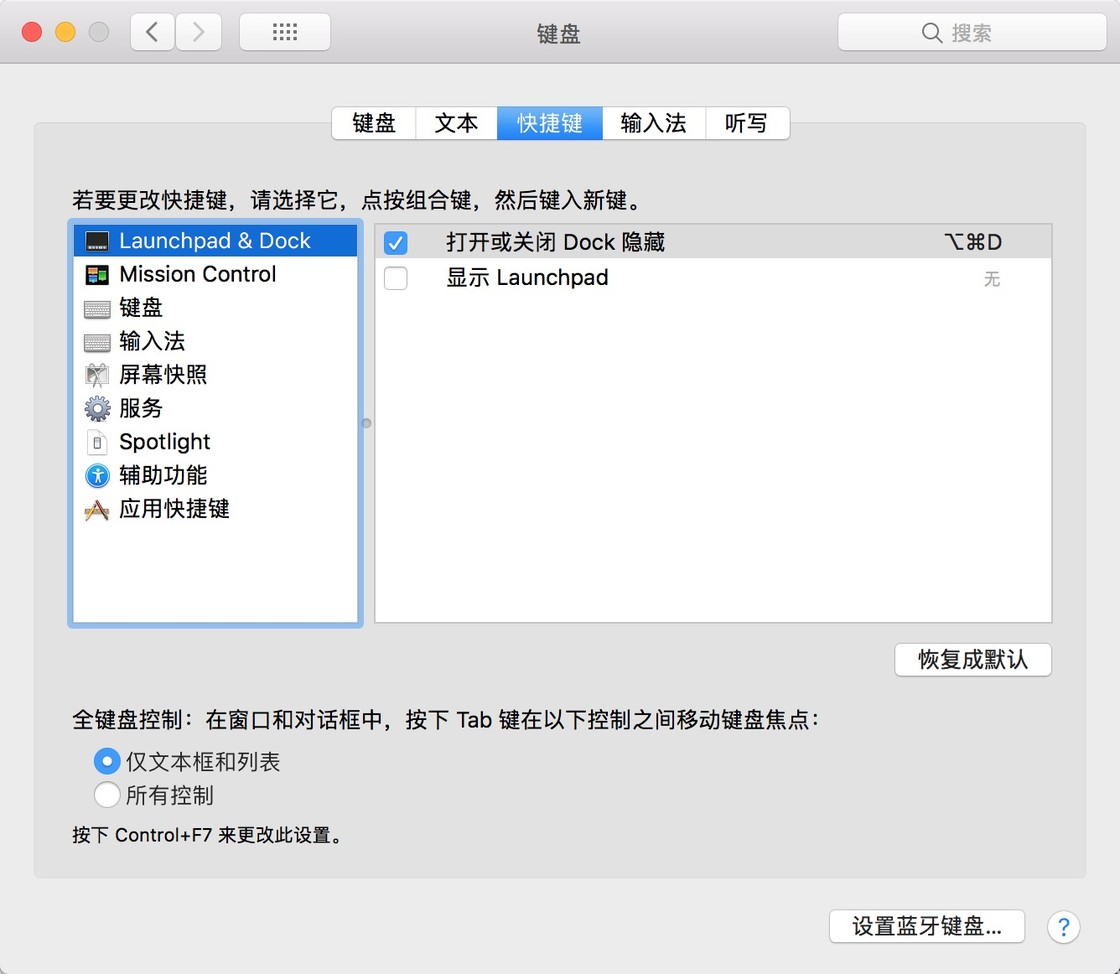Click the screenshot icon beside 屏幕快照
Screen dimensions: 1120x974
(x=97, y=375)
